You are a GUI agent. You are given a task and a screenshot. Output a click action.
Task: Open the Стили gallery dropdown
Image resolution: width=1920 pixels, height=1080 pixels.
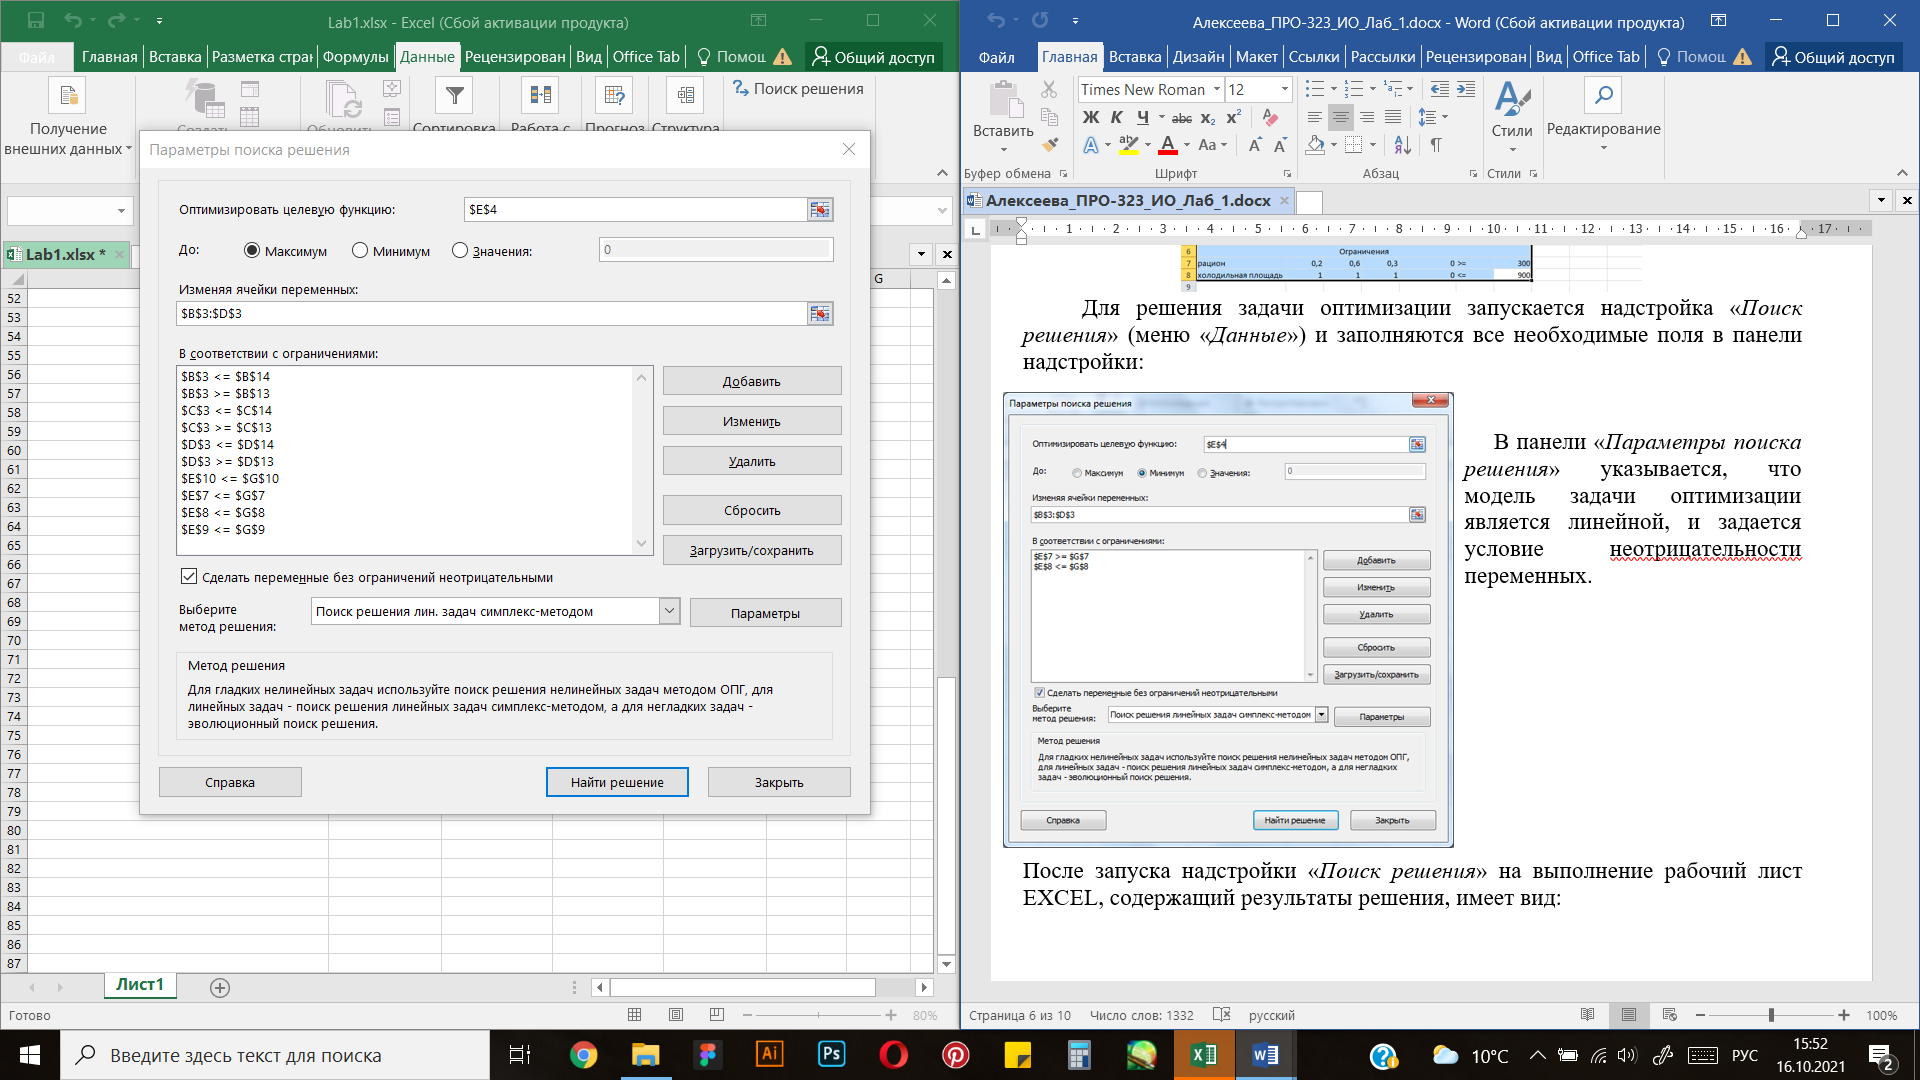(1512, 149)
